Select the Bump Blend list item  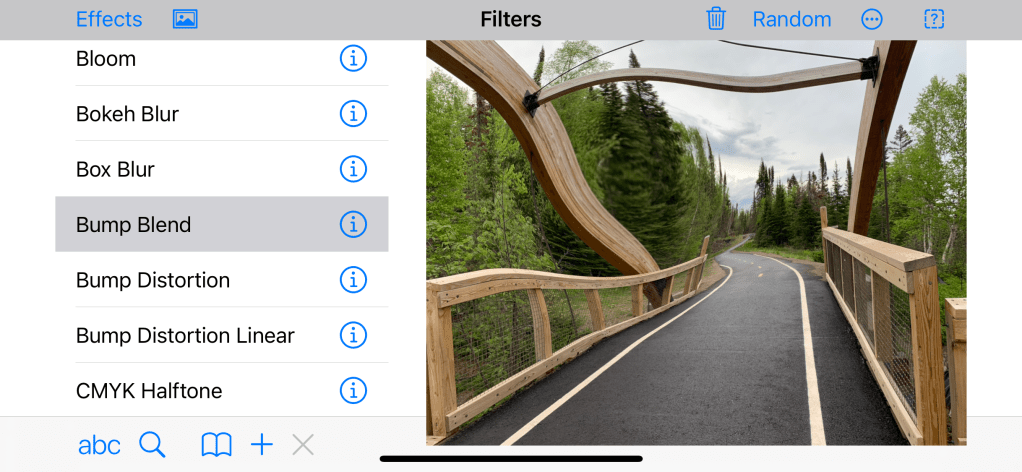pyautogui.click(x=222, y=224)
